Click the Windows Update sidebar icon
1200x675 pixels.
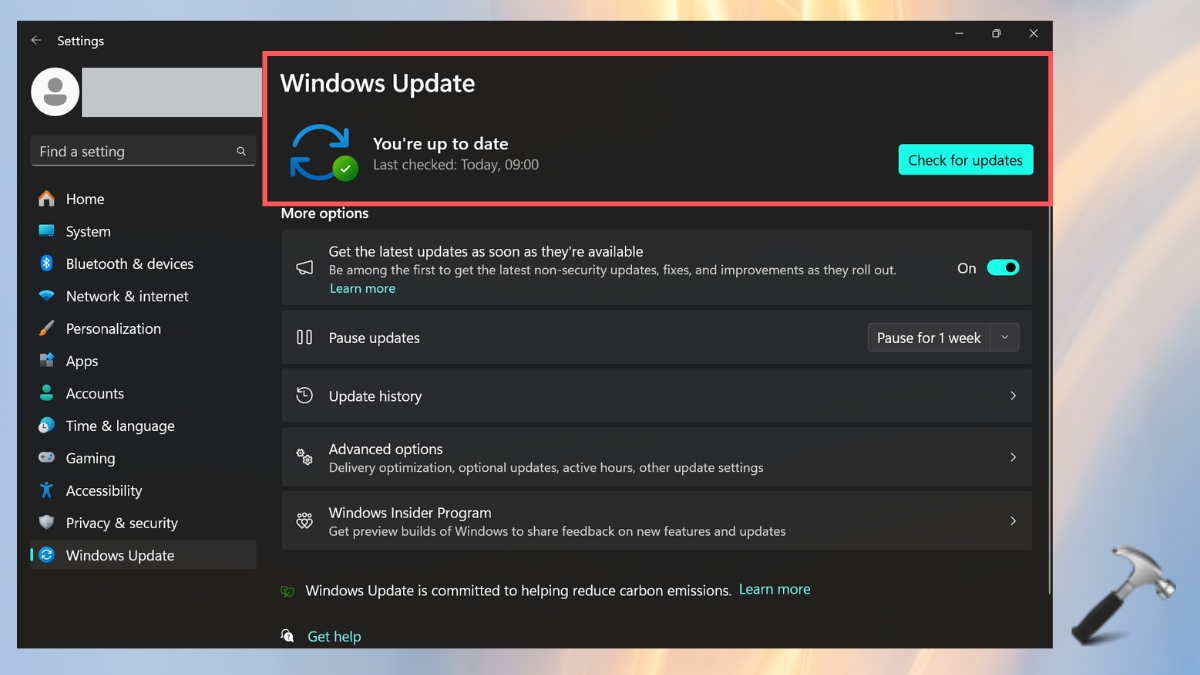(46, 555)
